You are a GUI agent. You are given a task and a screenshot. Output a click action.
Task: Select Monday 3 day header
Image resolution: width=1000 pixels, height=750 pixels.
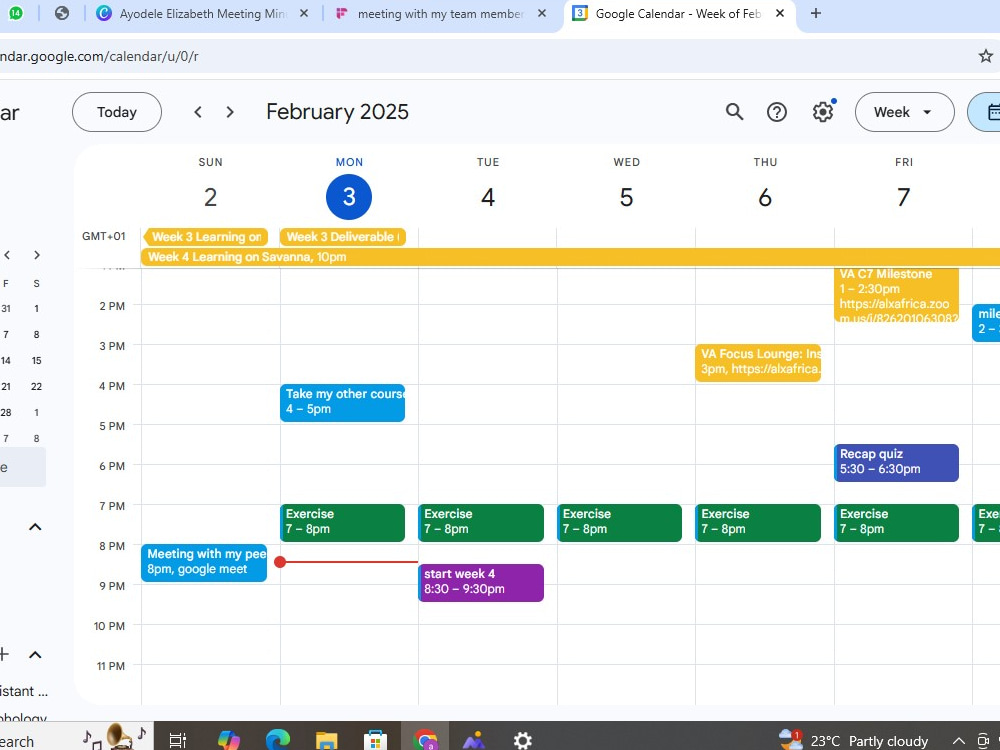[349, 197]
